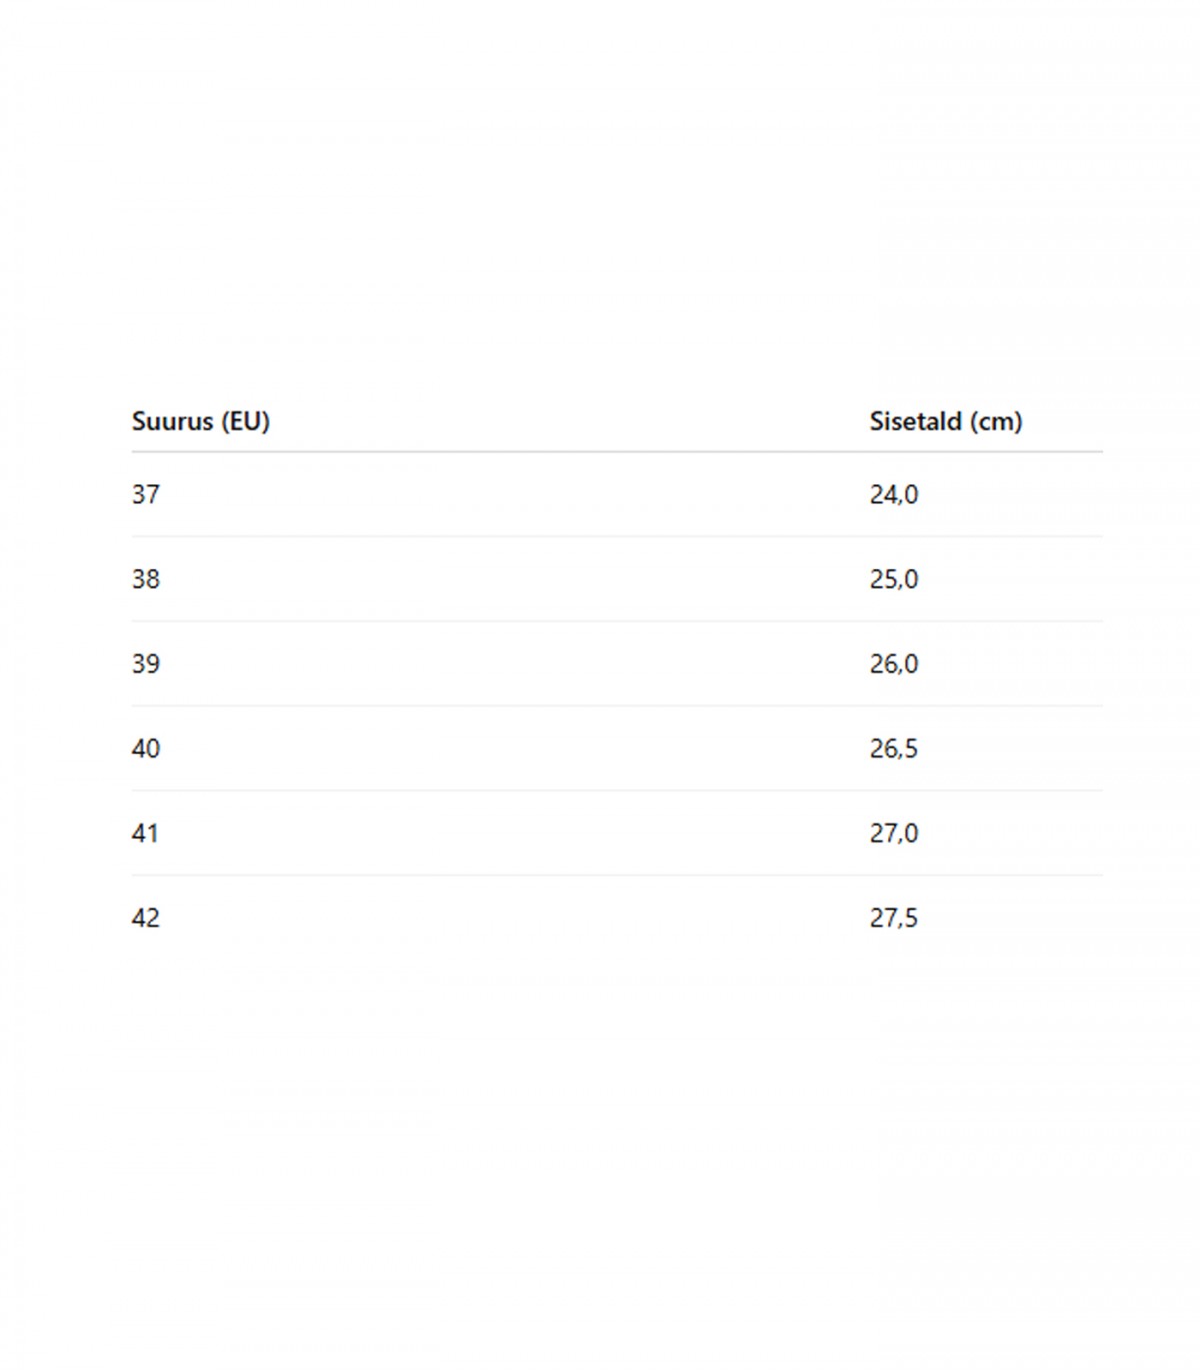Viewport: 1200px width, 1372px height.
Task: Select the 26,0 insole length value
Action: click(x=893, y=664)
